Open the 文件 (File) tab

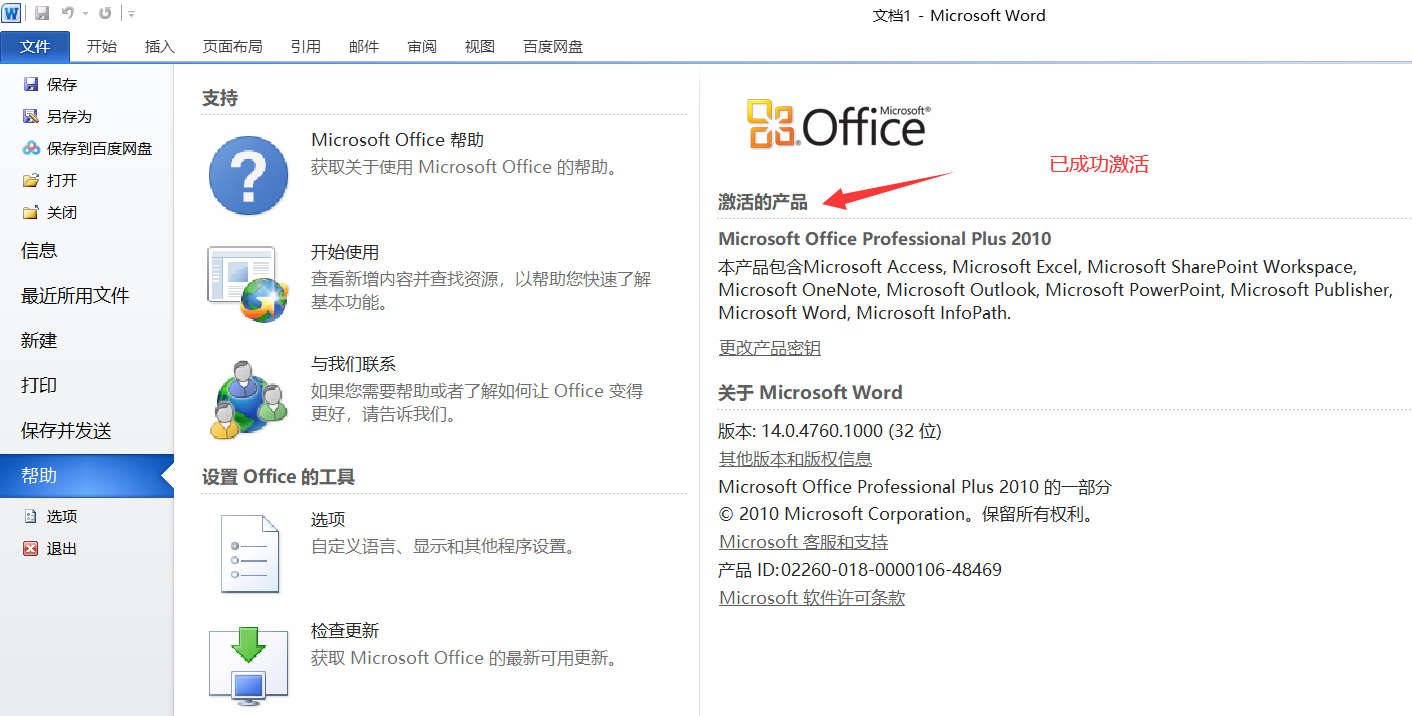coord(35,46)
